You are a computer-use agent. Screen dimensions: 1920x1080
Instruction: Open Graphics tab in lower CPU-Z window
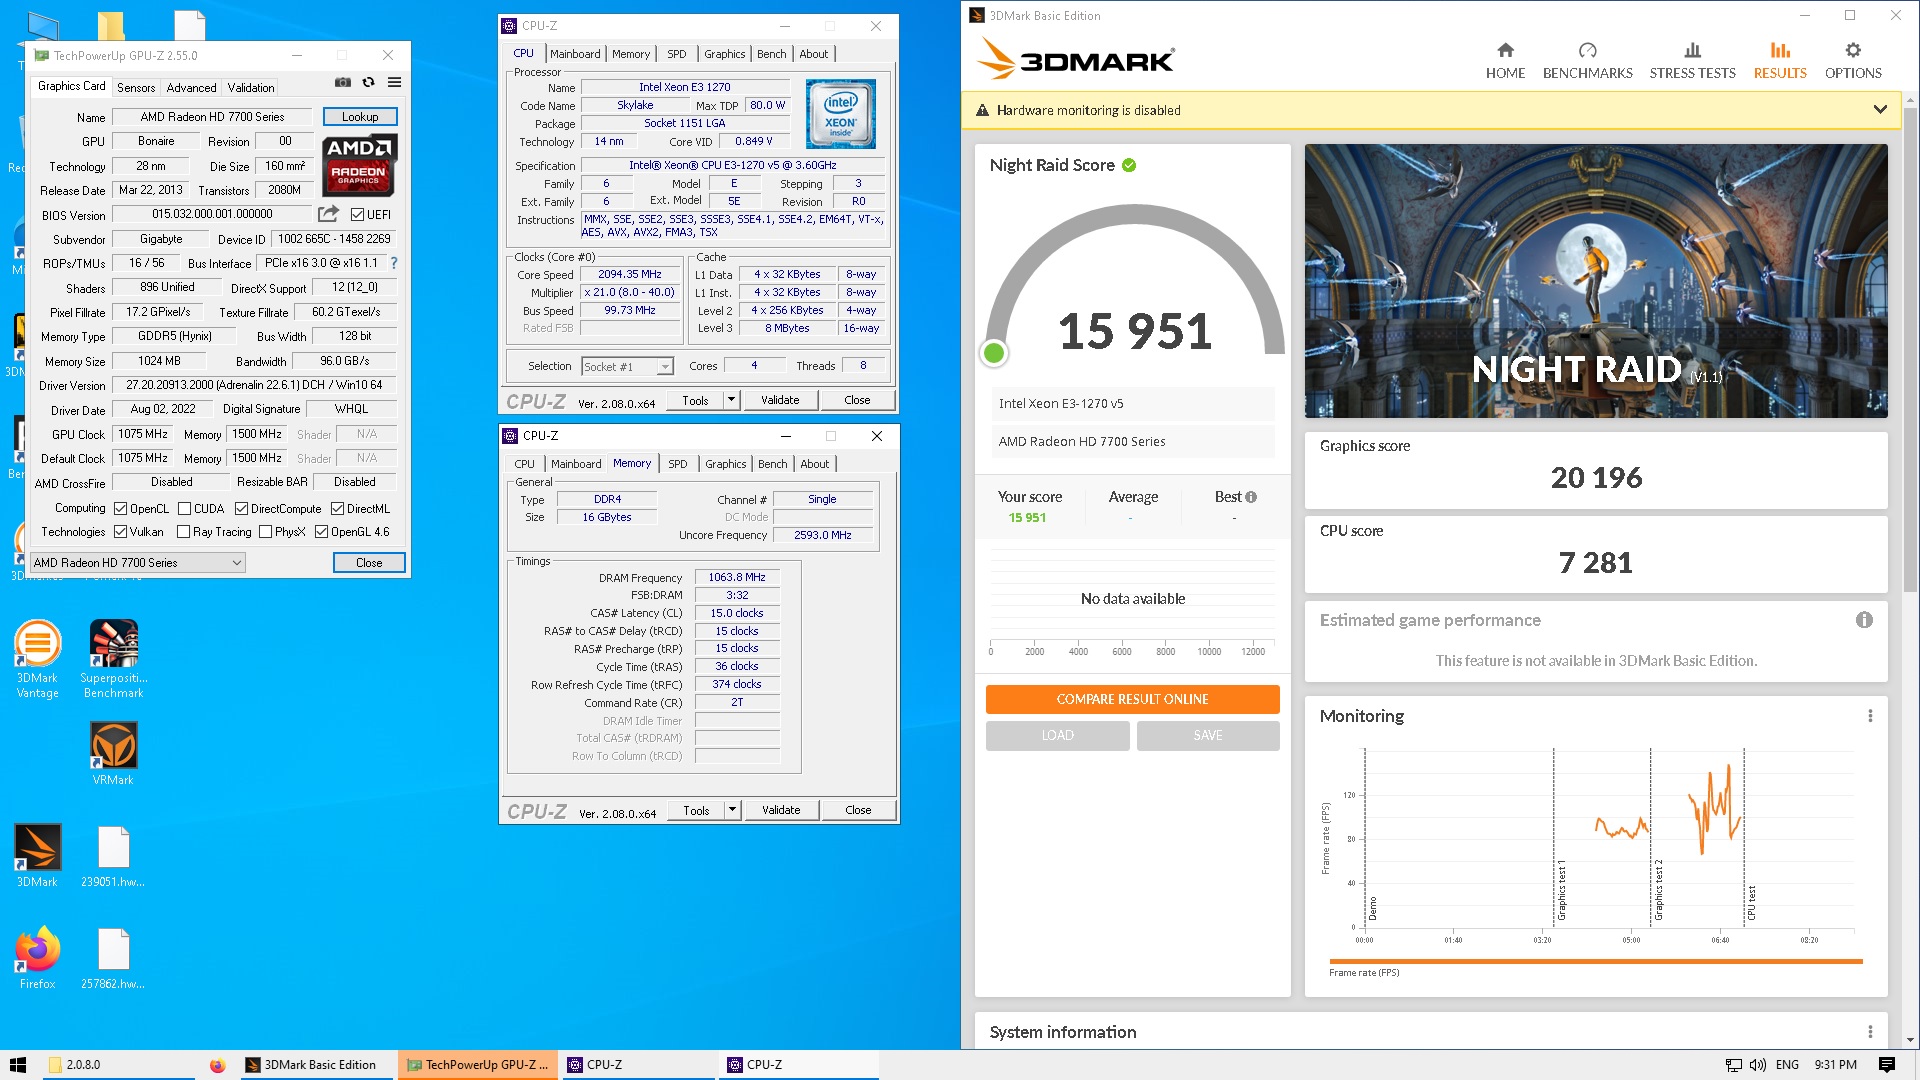[725, 464]
